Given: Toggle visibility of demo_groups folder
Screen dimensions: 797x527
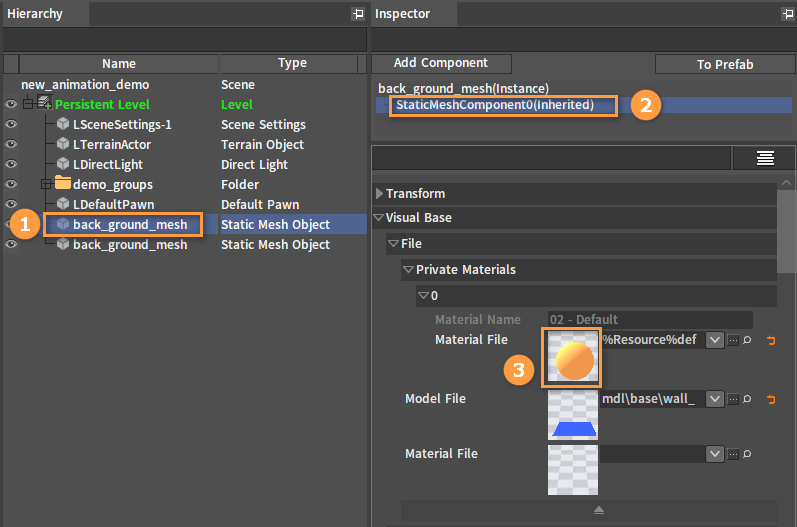Looking at the screenshot, I should [x=11, y=185].
